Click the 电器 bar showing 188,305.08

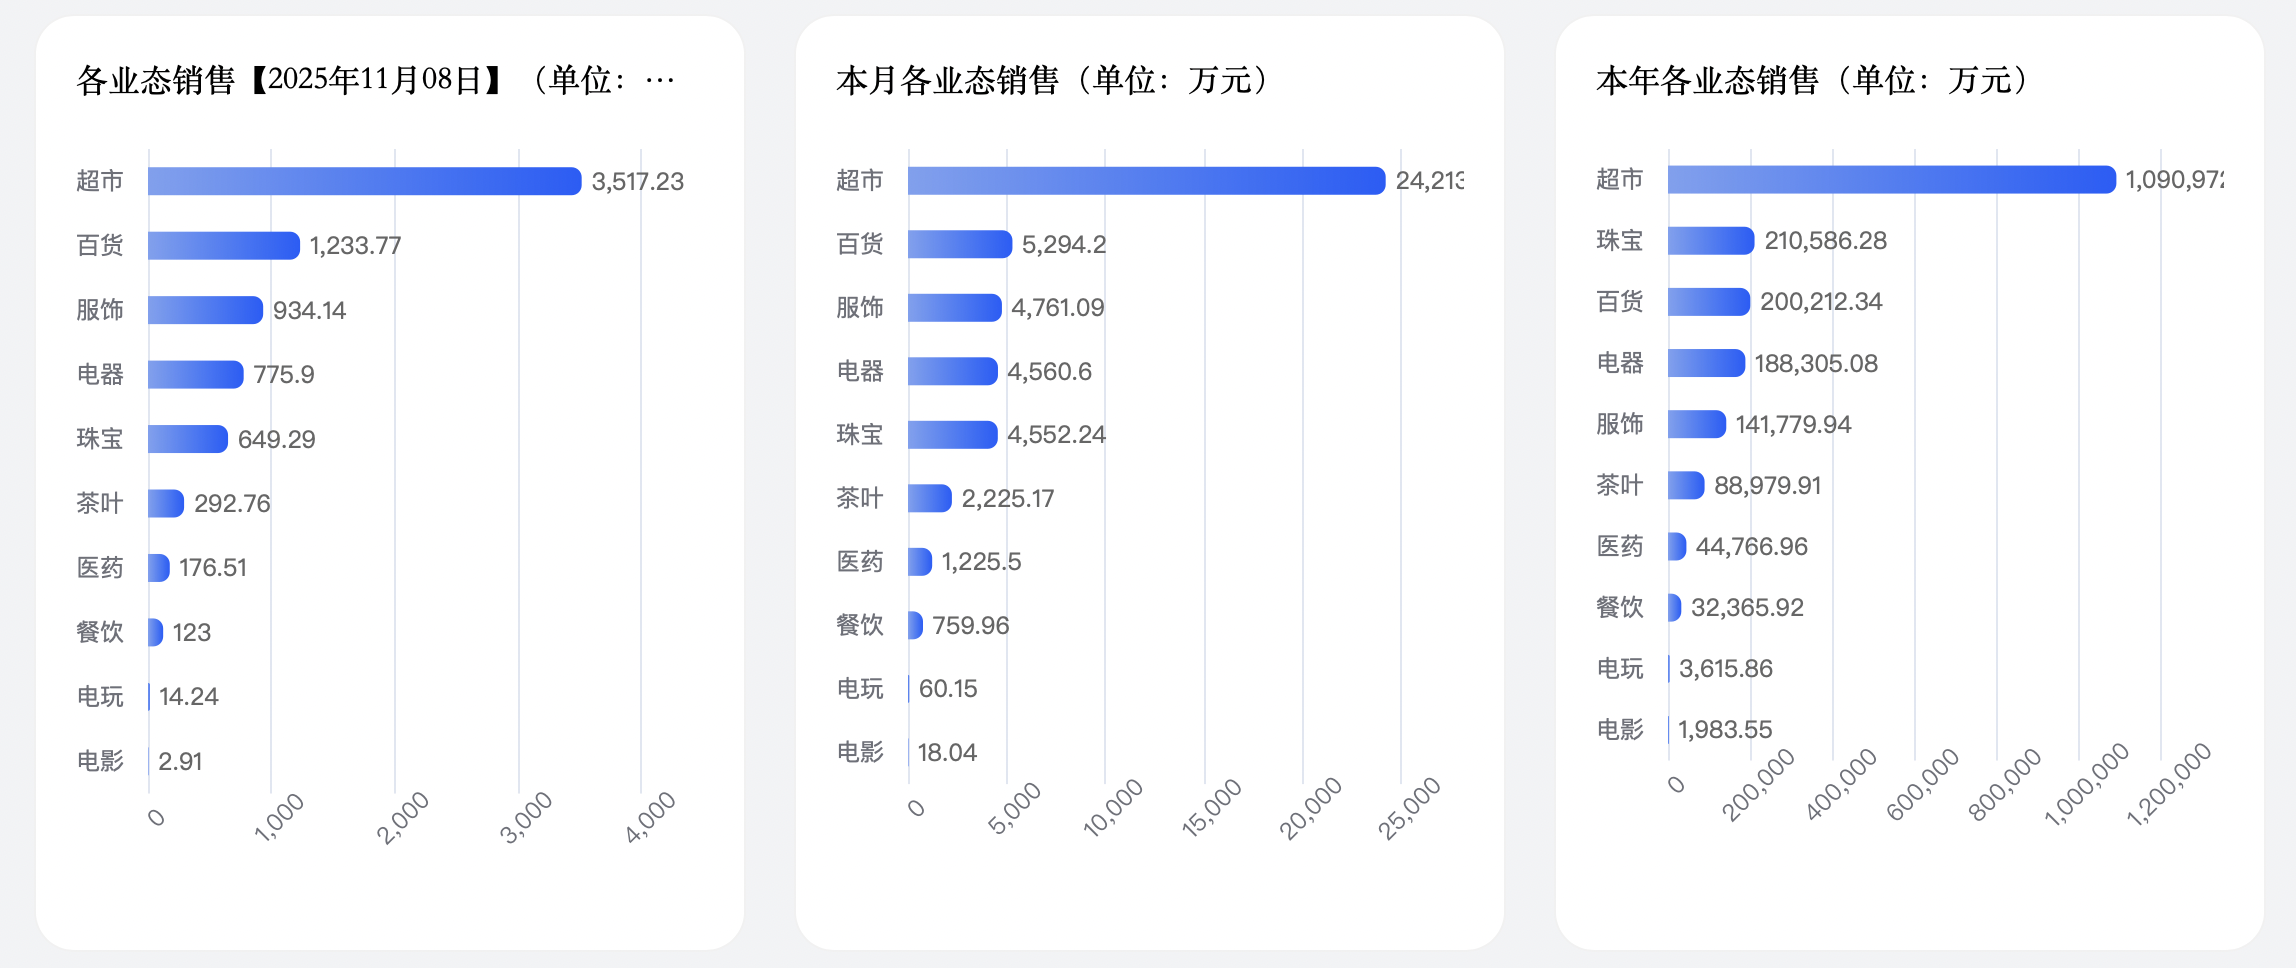1706,363
